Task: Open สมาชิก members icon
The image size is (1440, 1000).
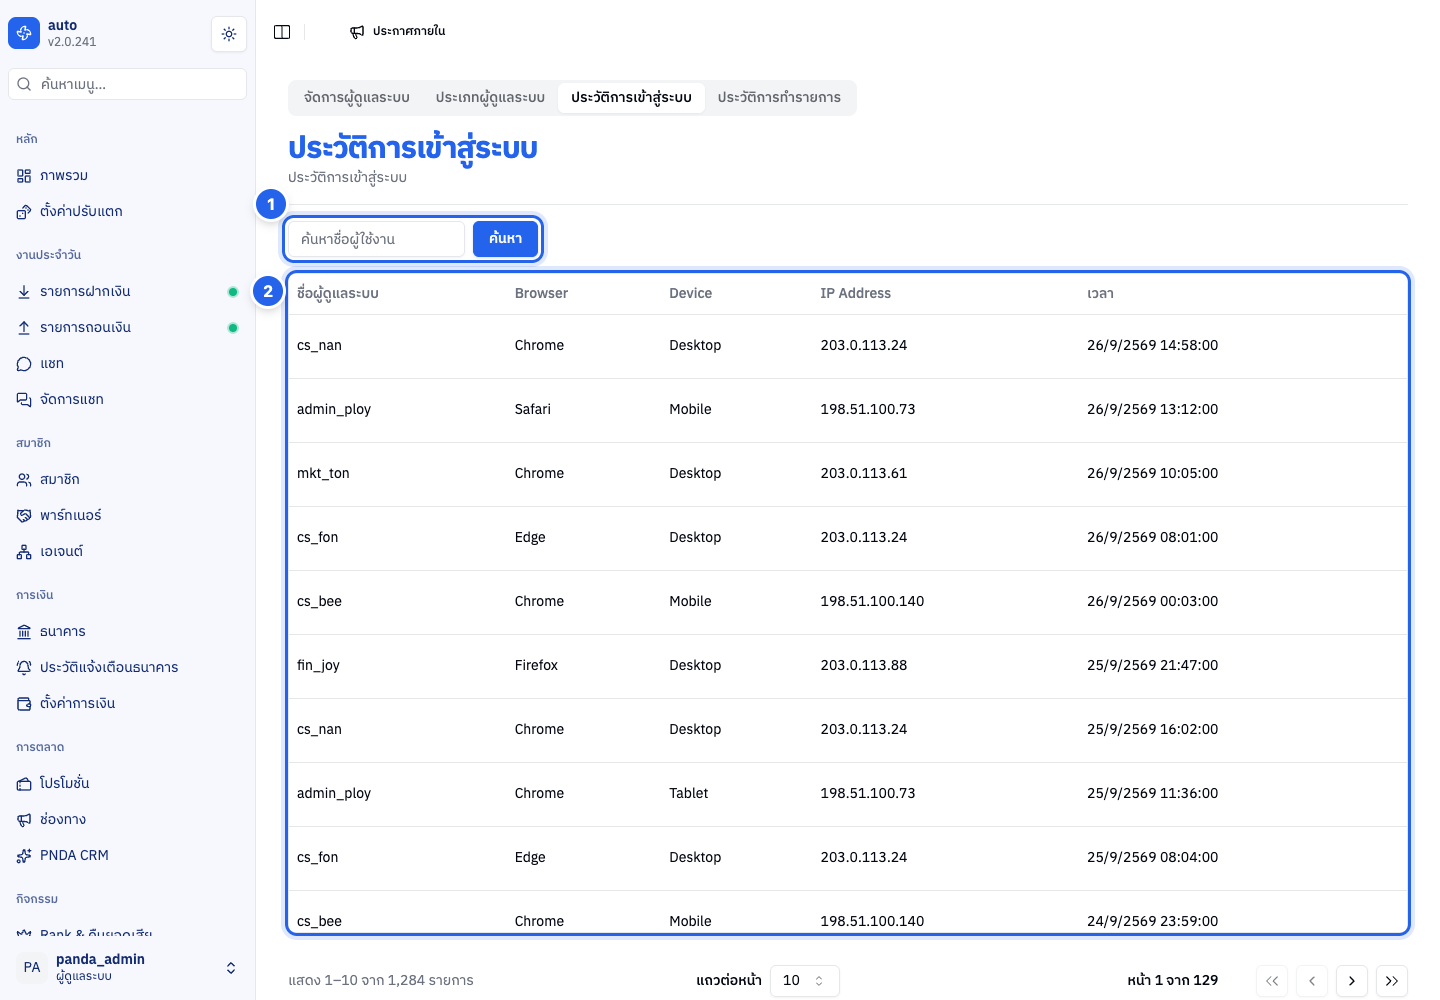Action: click(x=24, y=480)
